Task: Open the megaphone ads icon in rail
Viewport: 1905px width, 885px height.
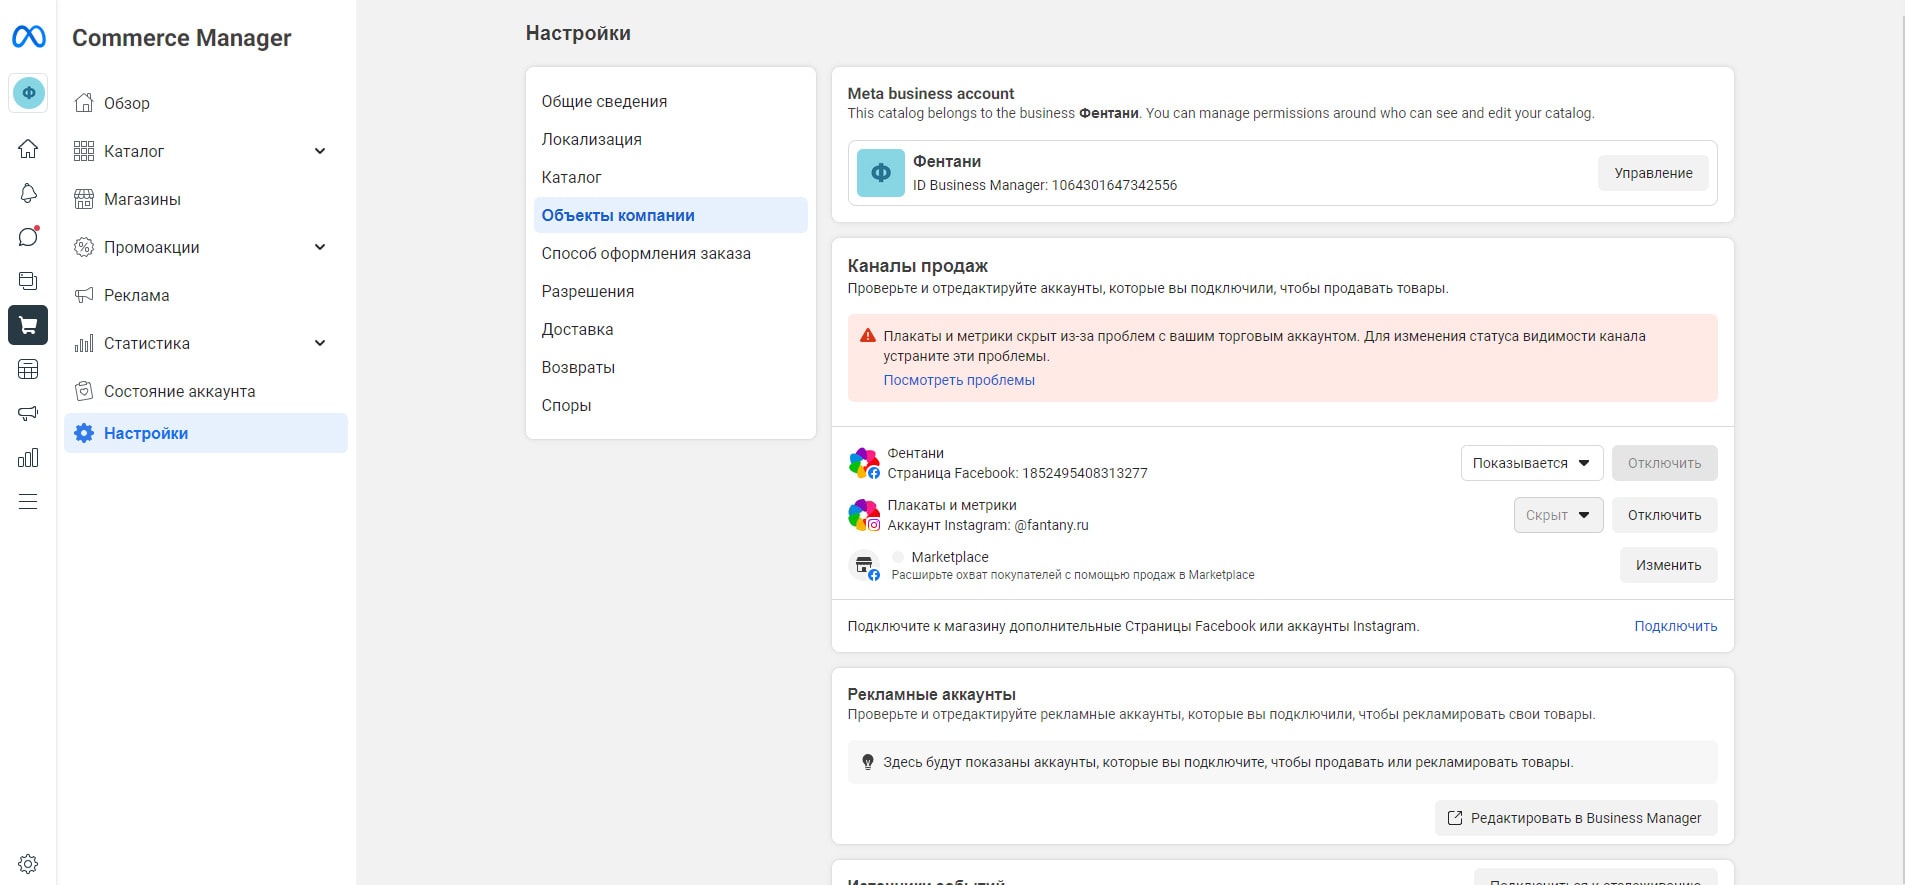Action: coord(28,413)
